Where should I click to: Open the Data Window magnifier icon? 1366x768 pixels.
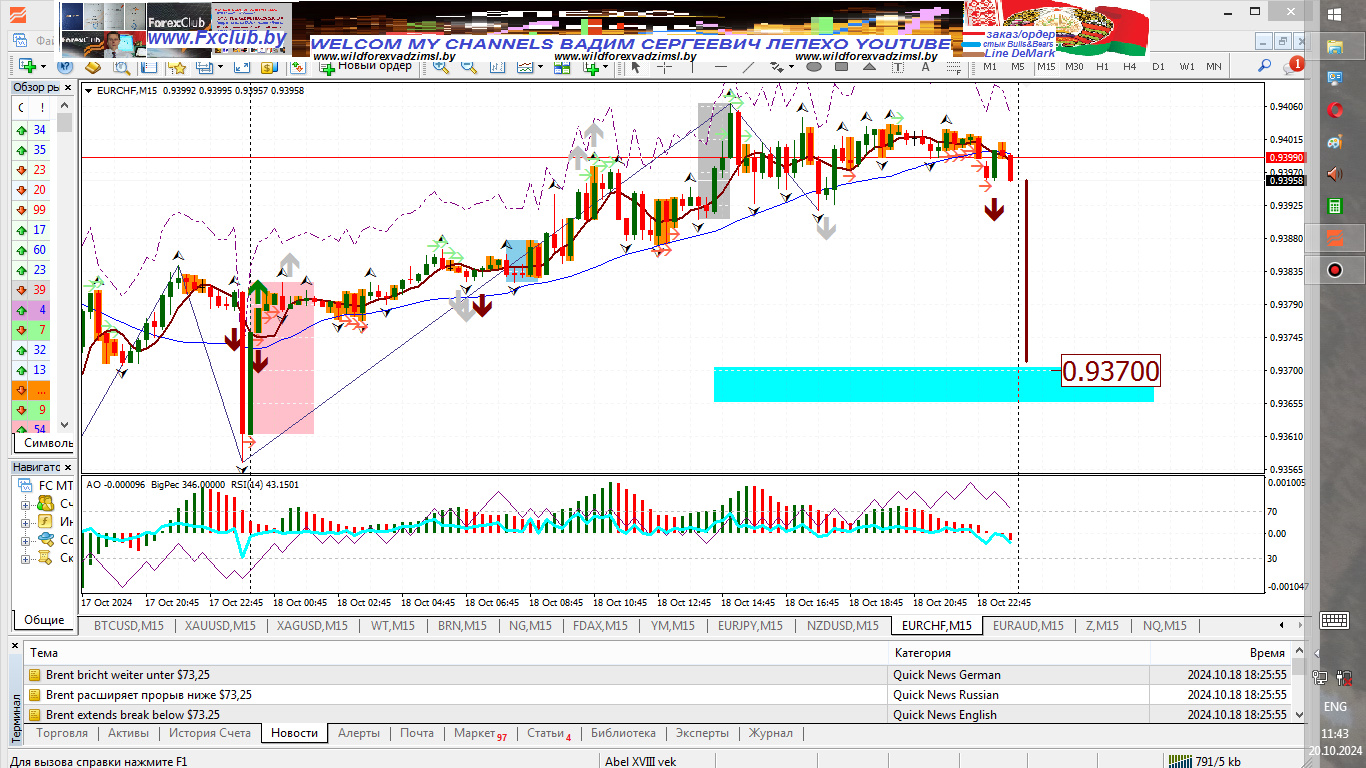point(121,67)
